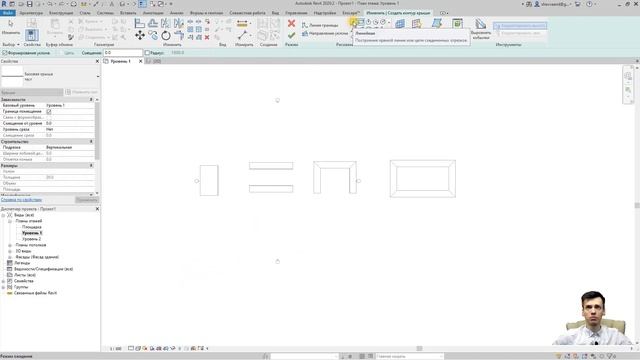Open the work plane Viewer icon
This screenshot has width=640, height=360.
[x=458, y=24]
